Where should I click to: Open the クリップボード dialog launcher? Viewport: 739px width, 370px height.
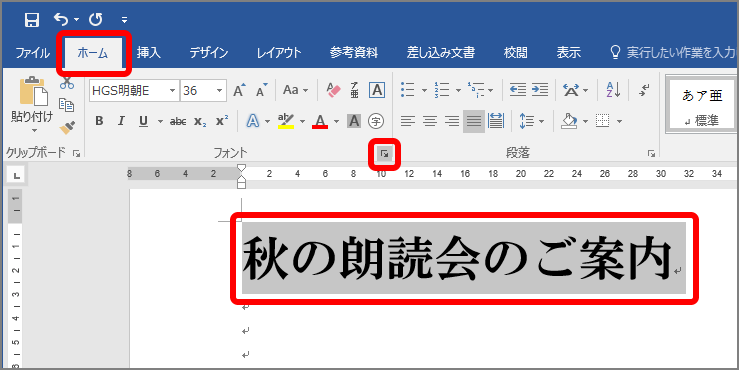[x=76, y=153]
